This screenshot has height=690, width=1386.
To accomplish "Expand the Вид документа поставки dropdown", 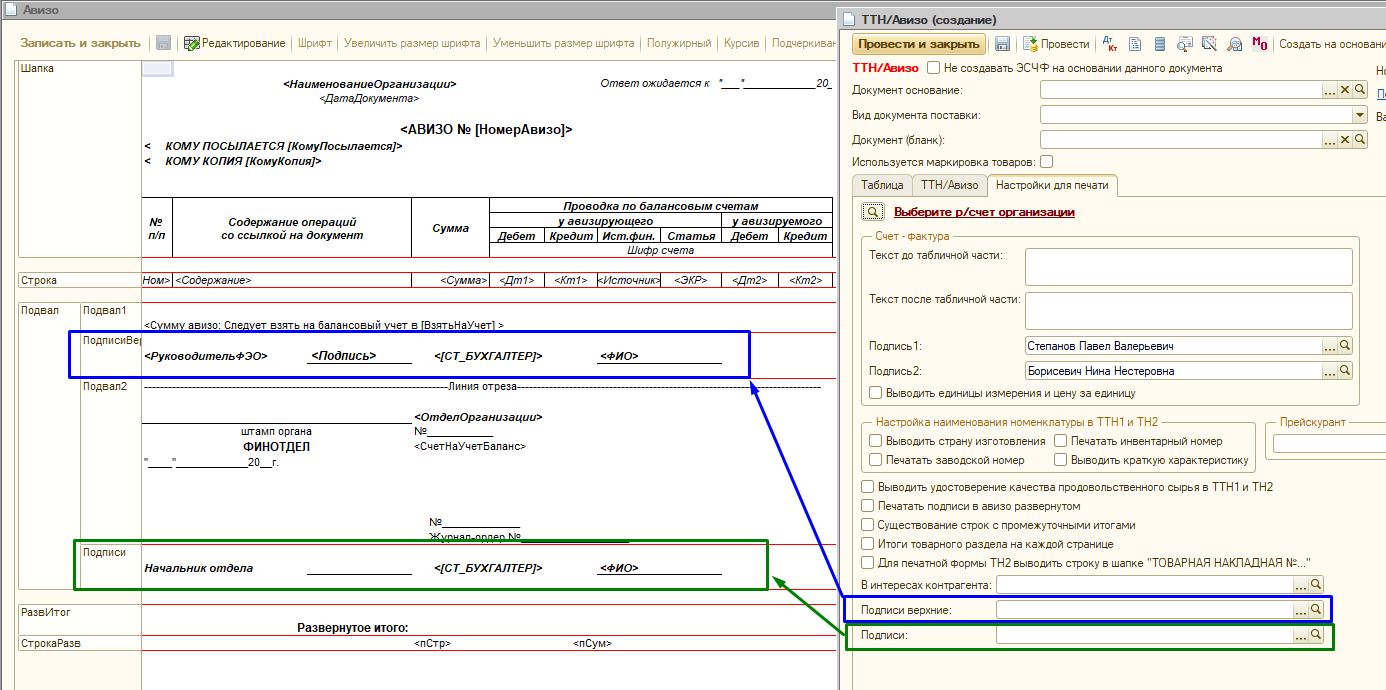I will click(1359, 115).
